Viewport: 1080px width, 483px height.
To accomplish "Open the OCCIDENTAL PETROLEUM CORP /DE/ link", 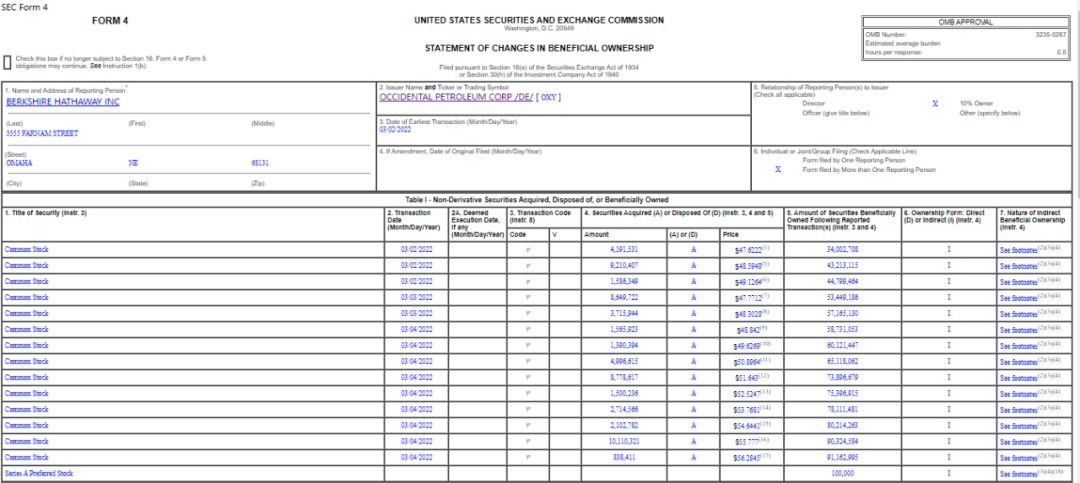I will [x=456, y=97].
